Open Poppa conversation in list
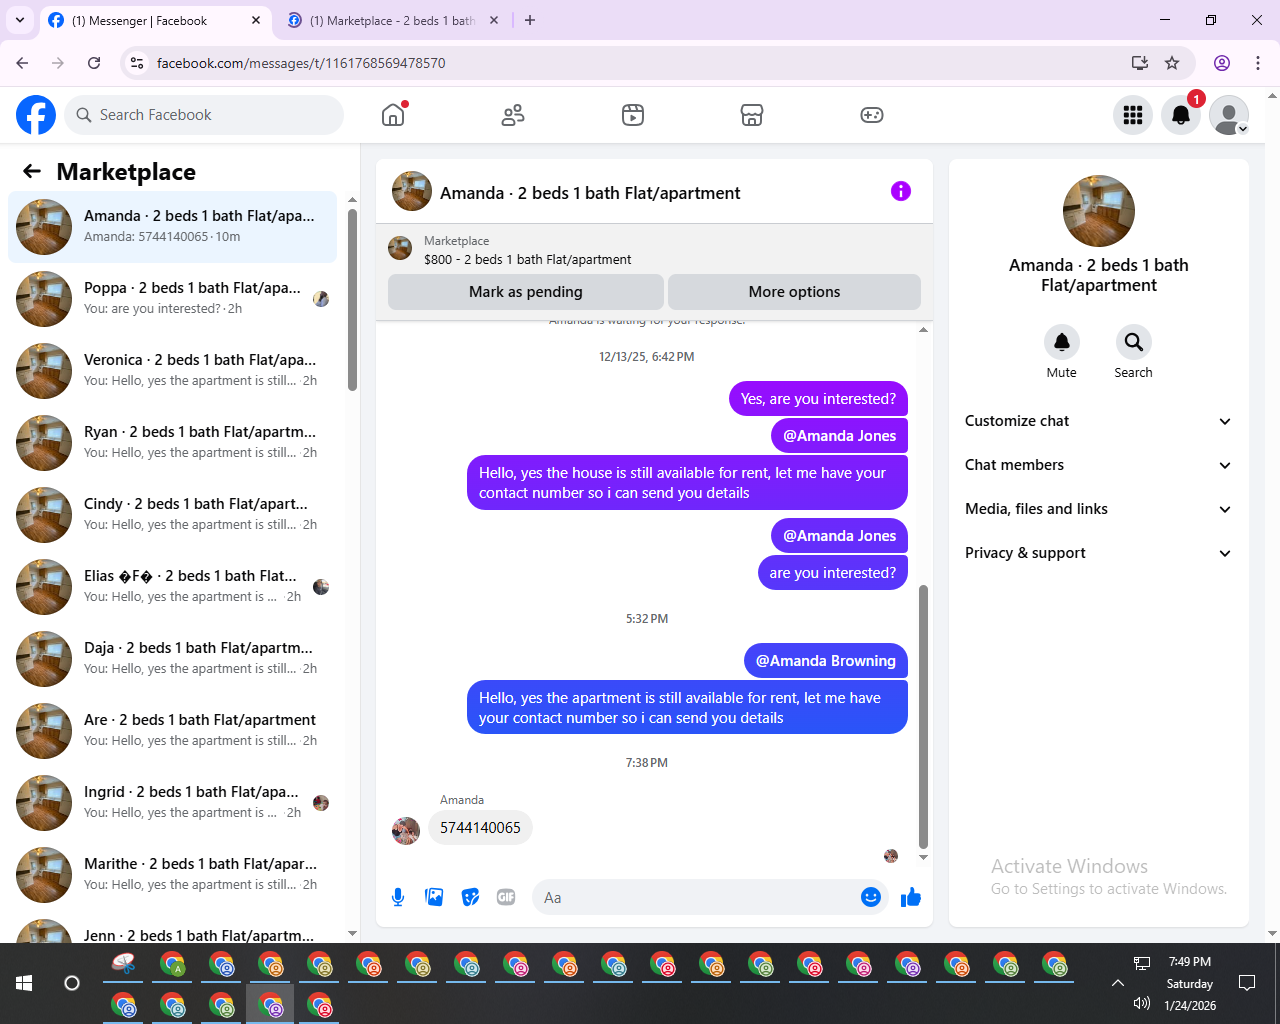 pyautogui.click(x=172, y=299)
